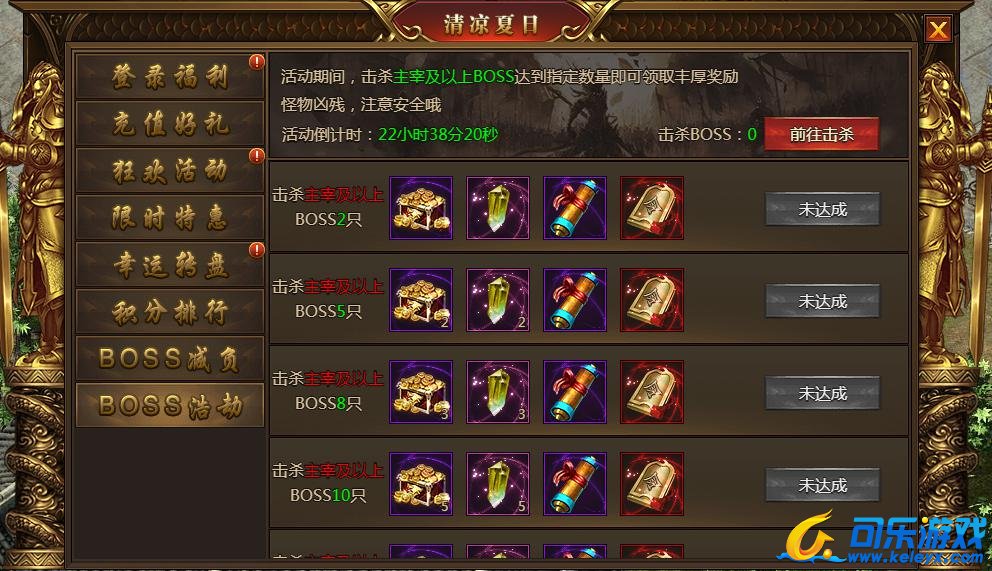Open the 登录福利 tab
This screenshot has height=571, width=992.
pyautogui.click(x=170, y=77)
